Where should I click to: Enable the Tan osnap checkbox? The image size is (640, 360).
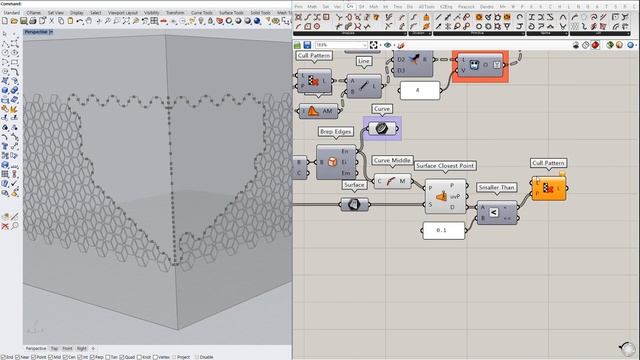tap(107, 357)
